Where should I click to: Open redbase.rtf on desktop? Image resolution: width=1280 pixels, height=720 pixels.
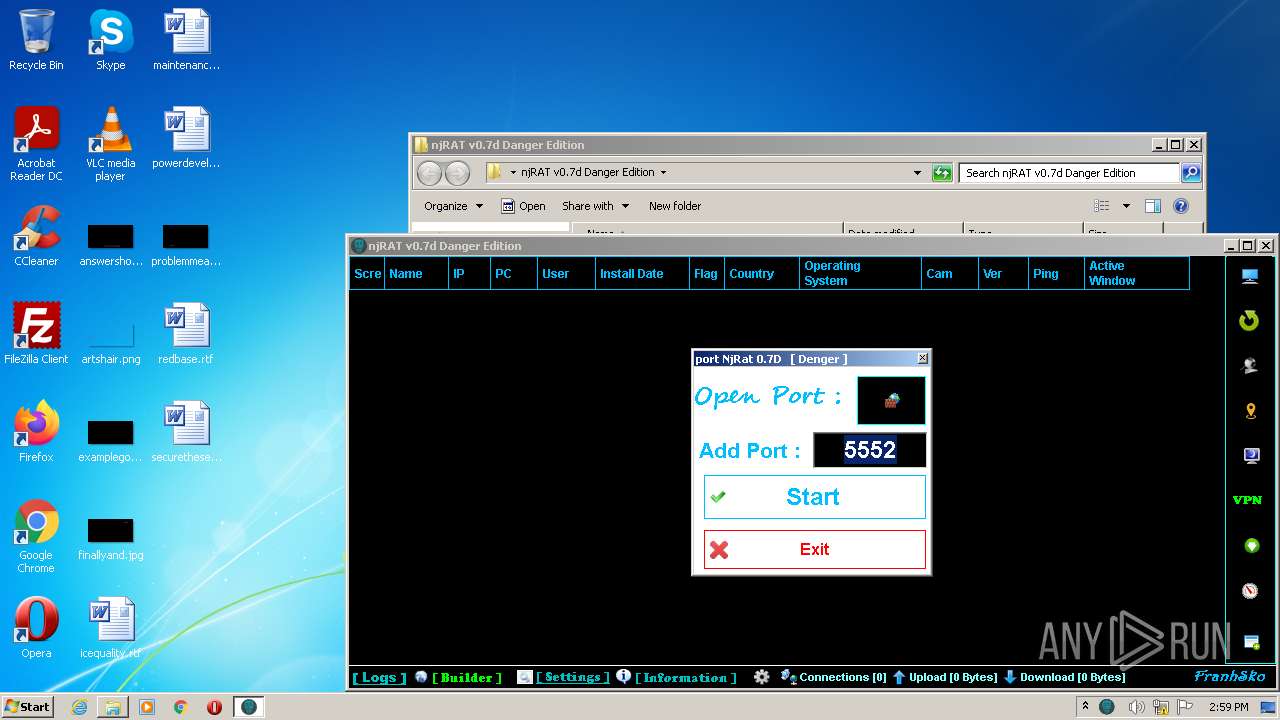185,334
